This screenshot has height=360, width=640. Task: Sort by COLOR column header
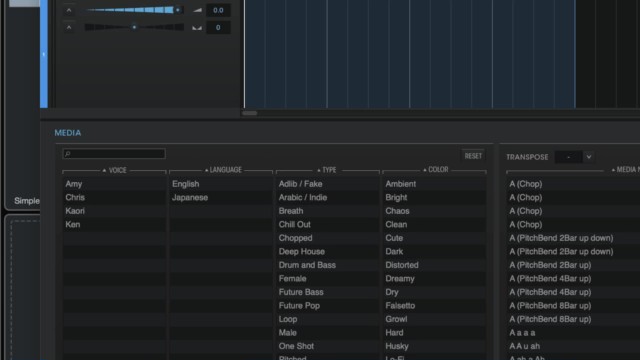(x=436, y=169)
